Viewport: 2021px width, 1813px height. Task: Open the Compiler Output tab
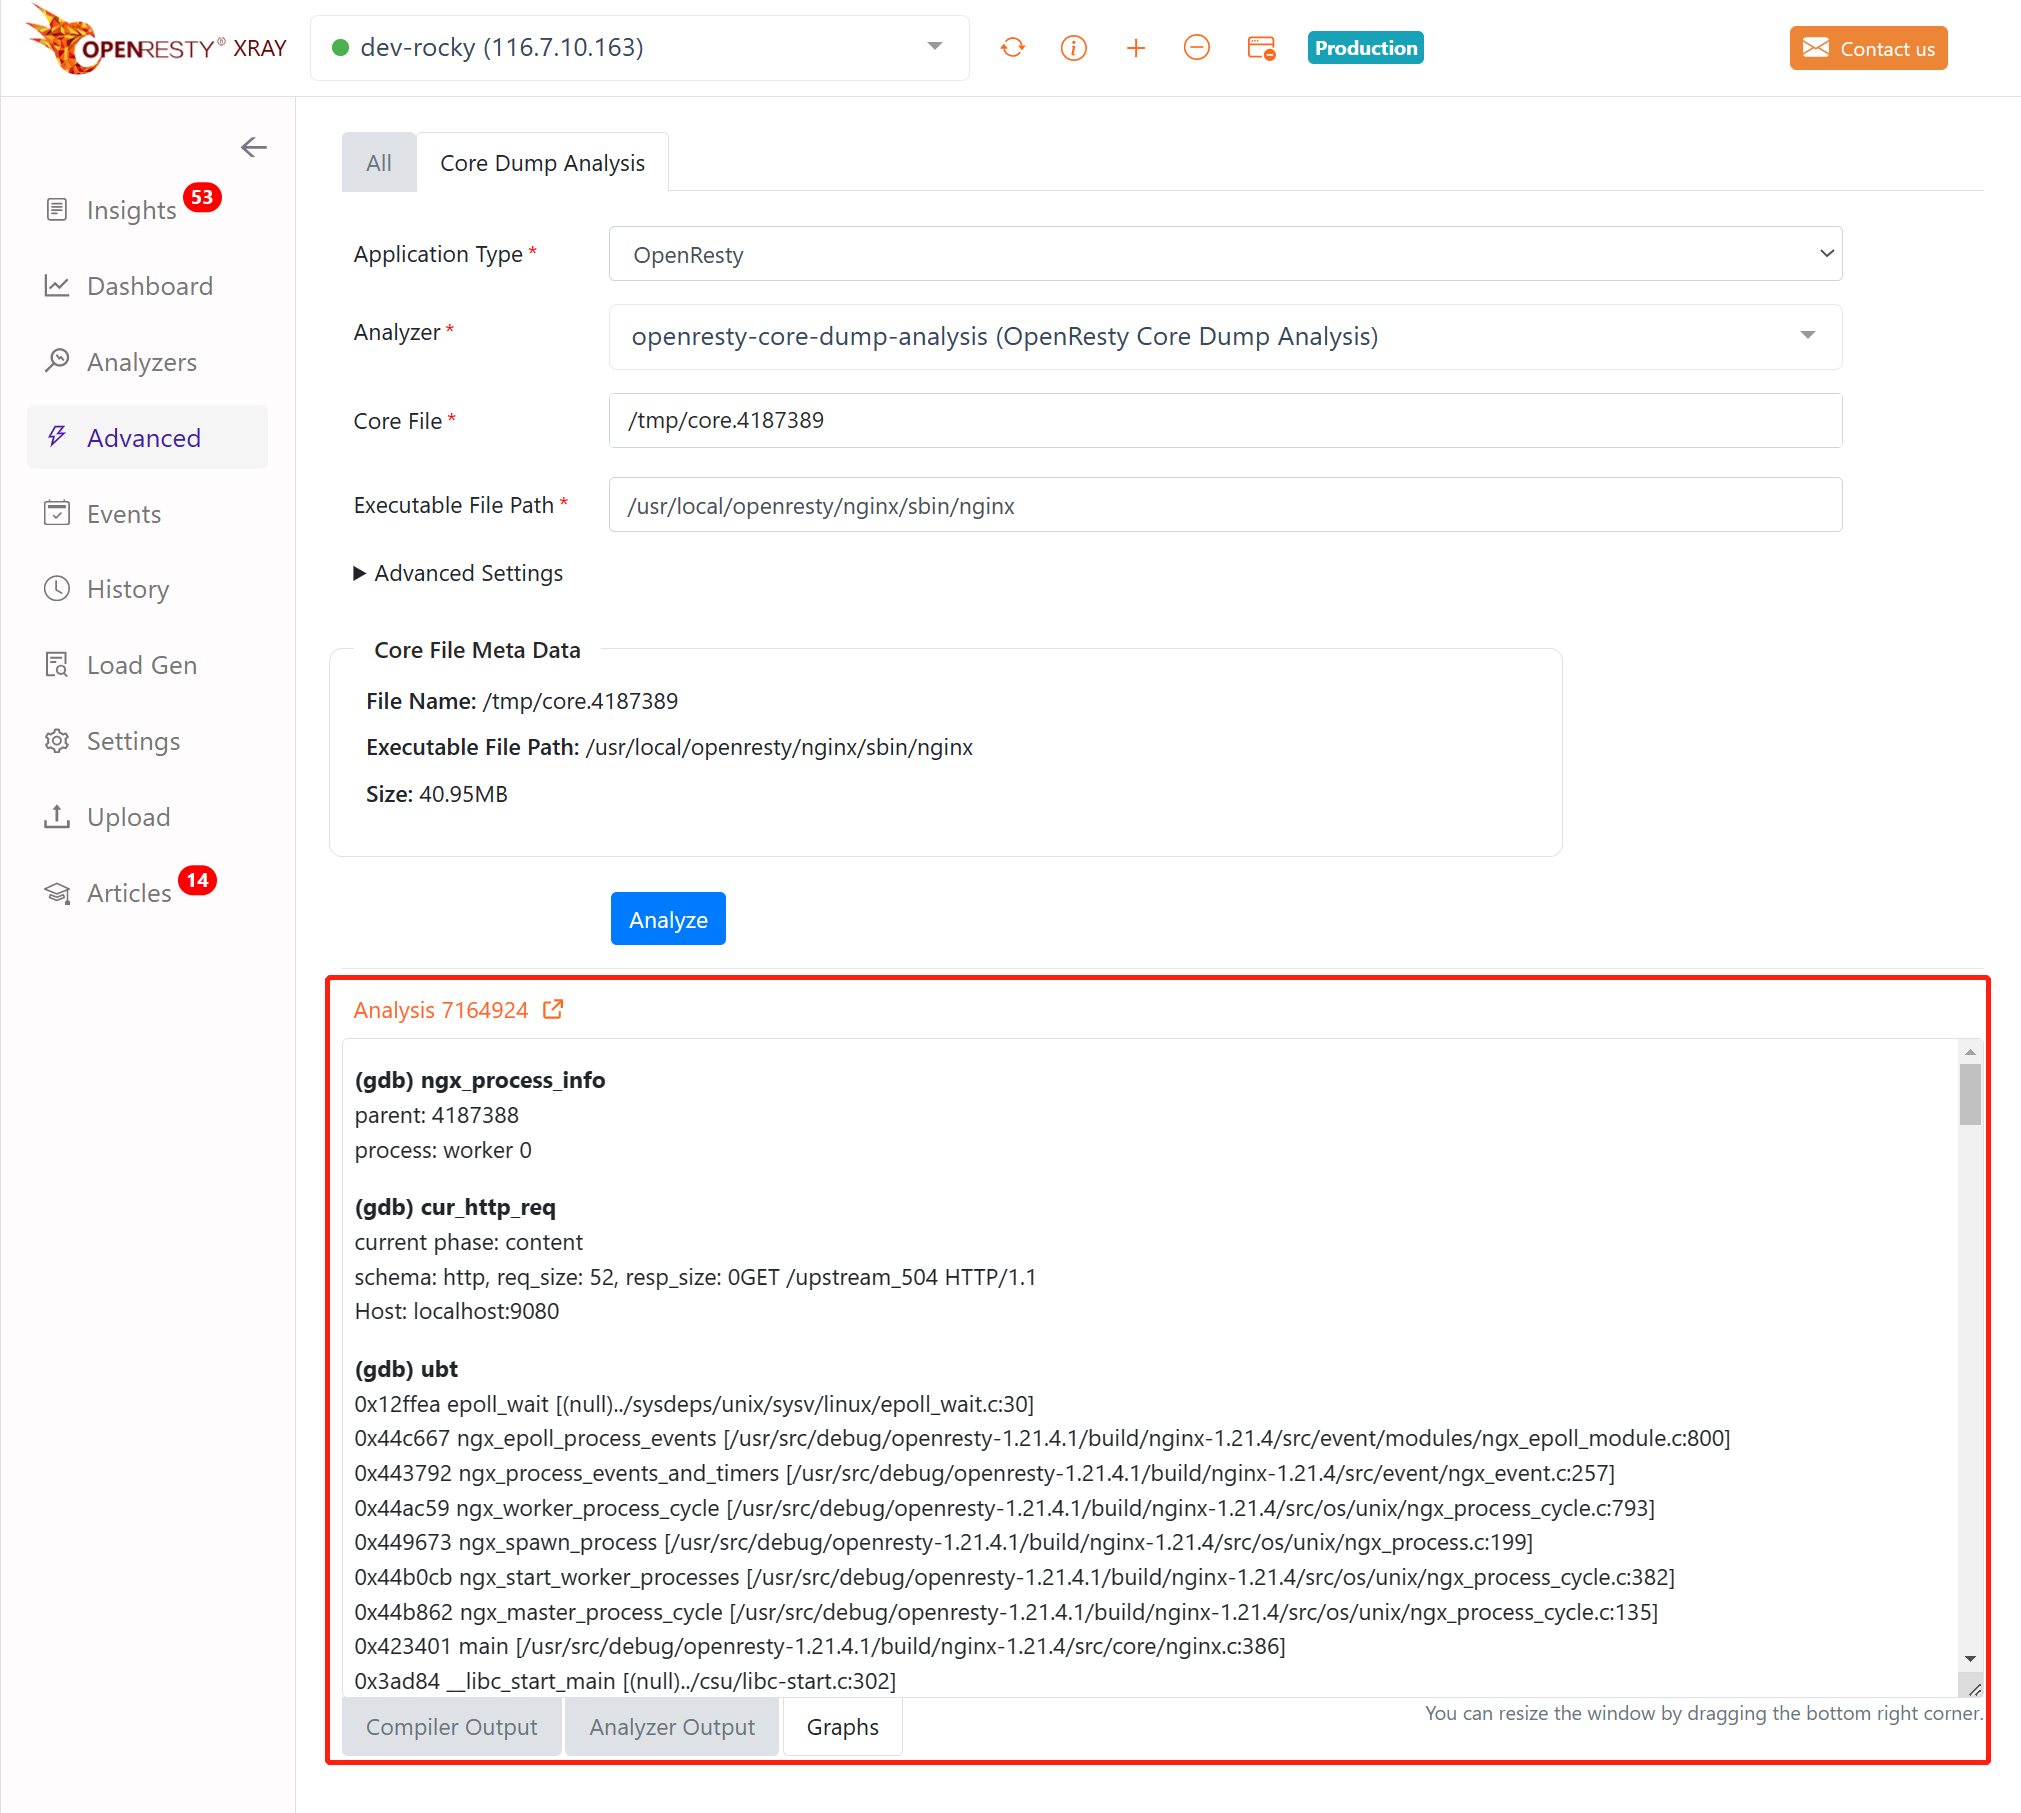451,1727
